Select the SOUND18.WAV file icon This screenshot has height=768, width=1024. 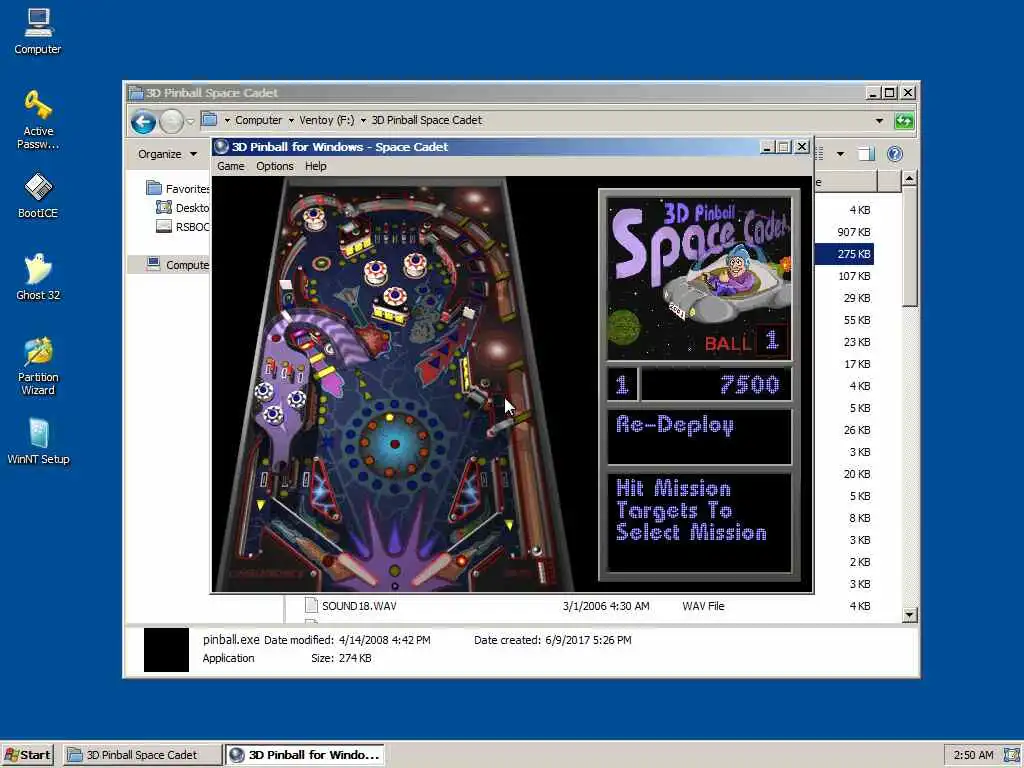(312, 605)
